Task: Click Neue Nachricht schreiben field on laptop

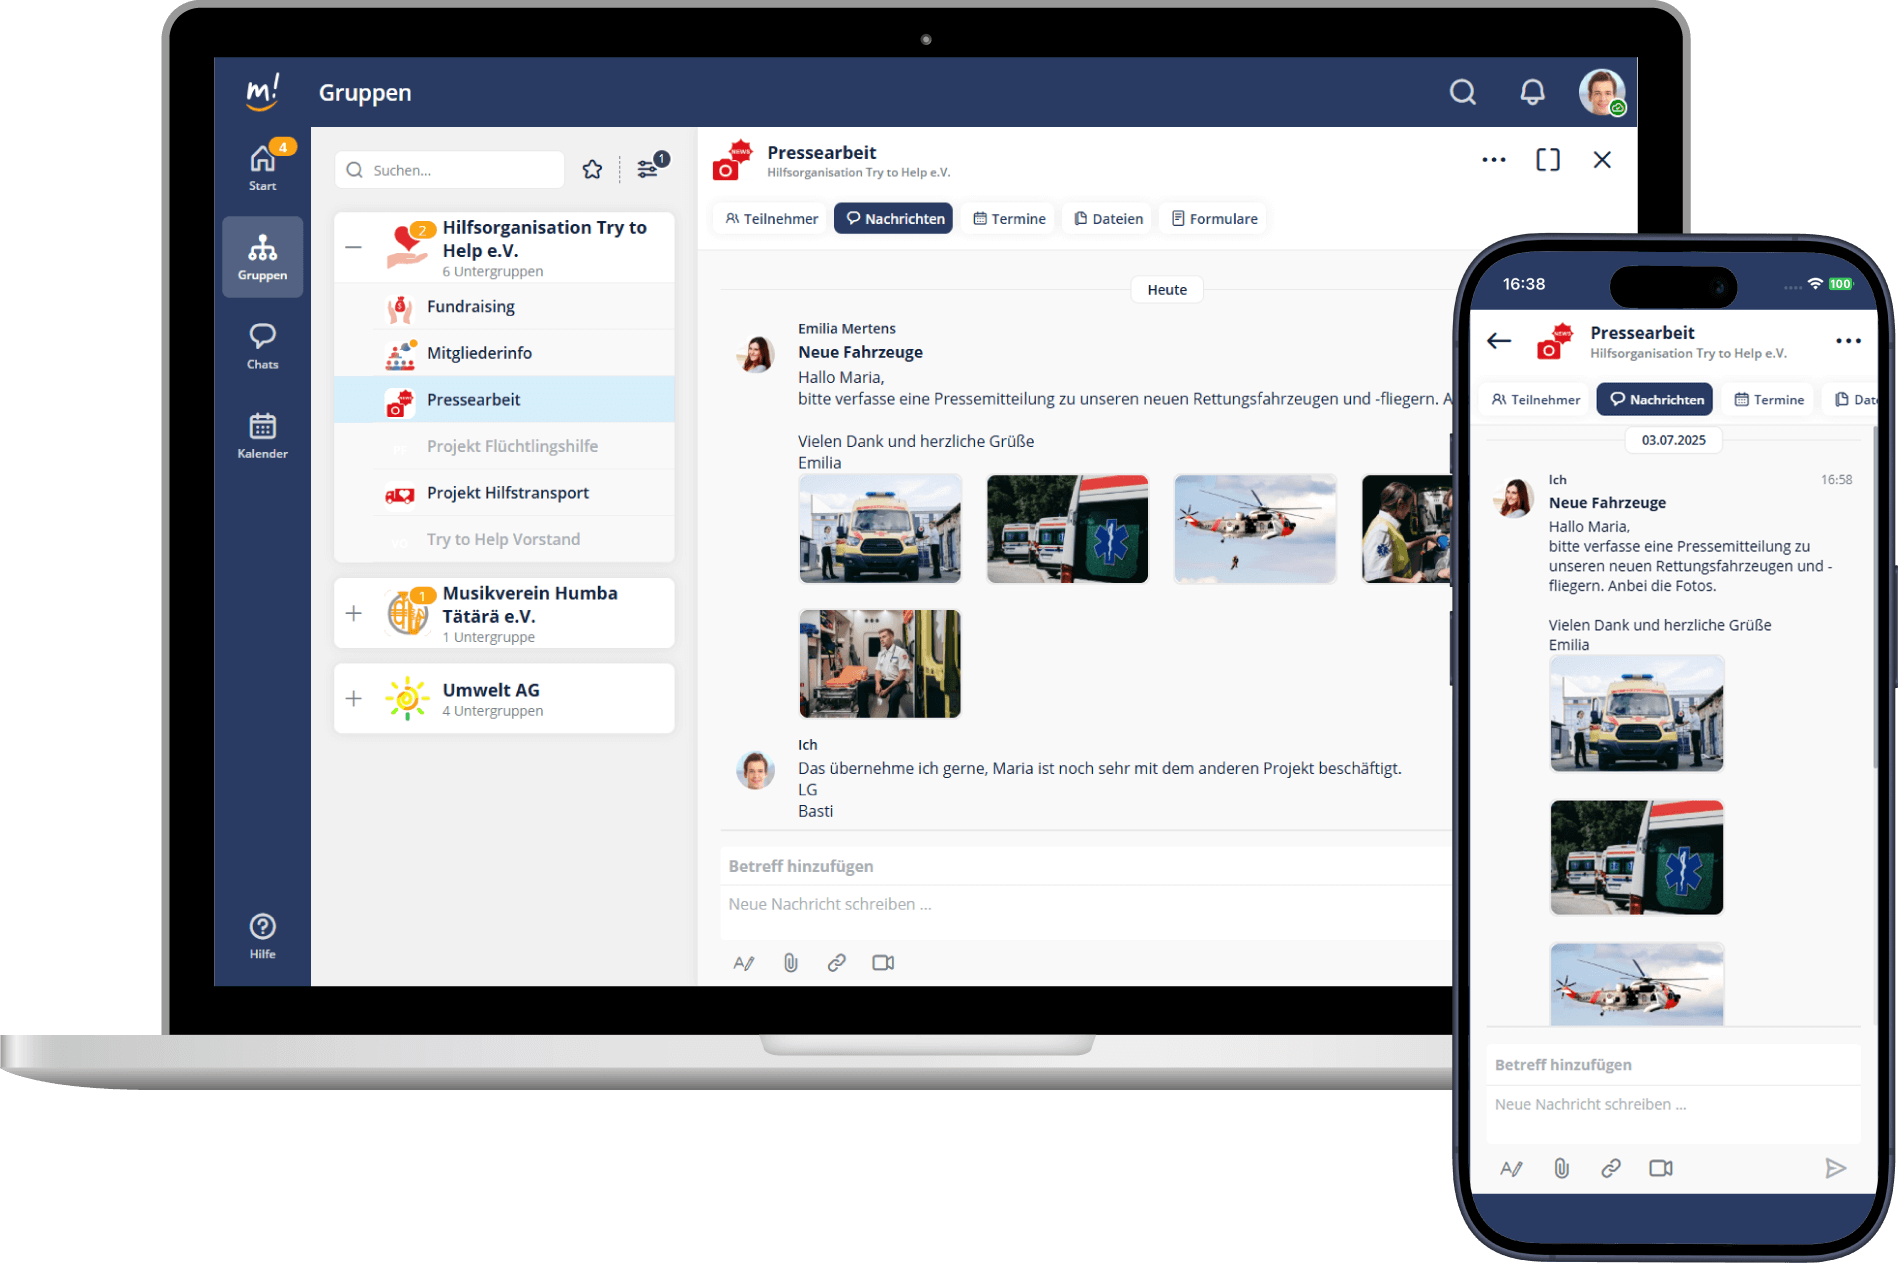Action: coord(1086,911)
